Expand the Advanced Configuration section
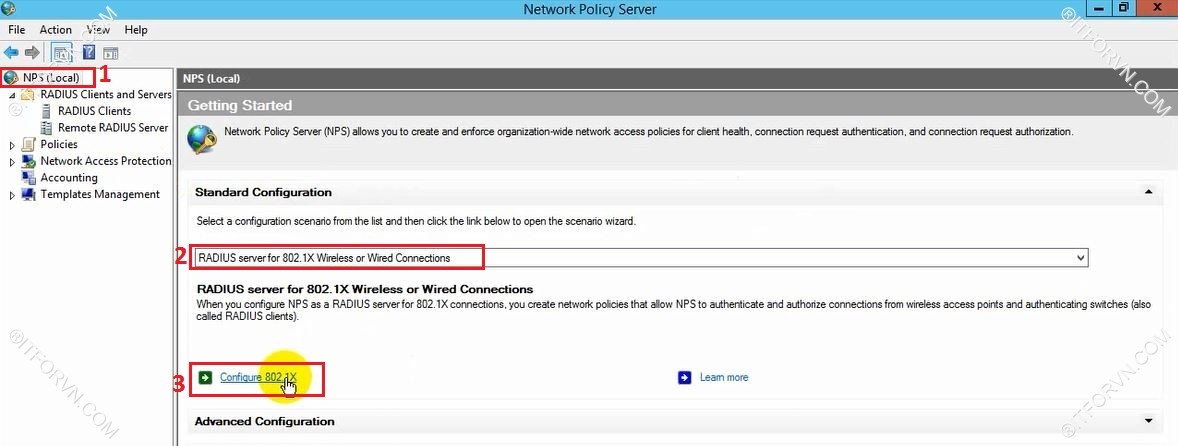 click(x=1148, y=421)
